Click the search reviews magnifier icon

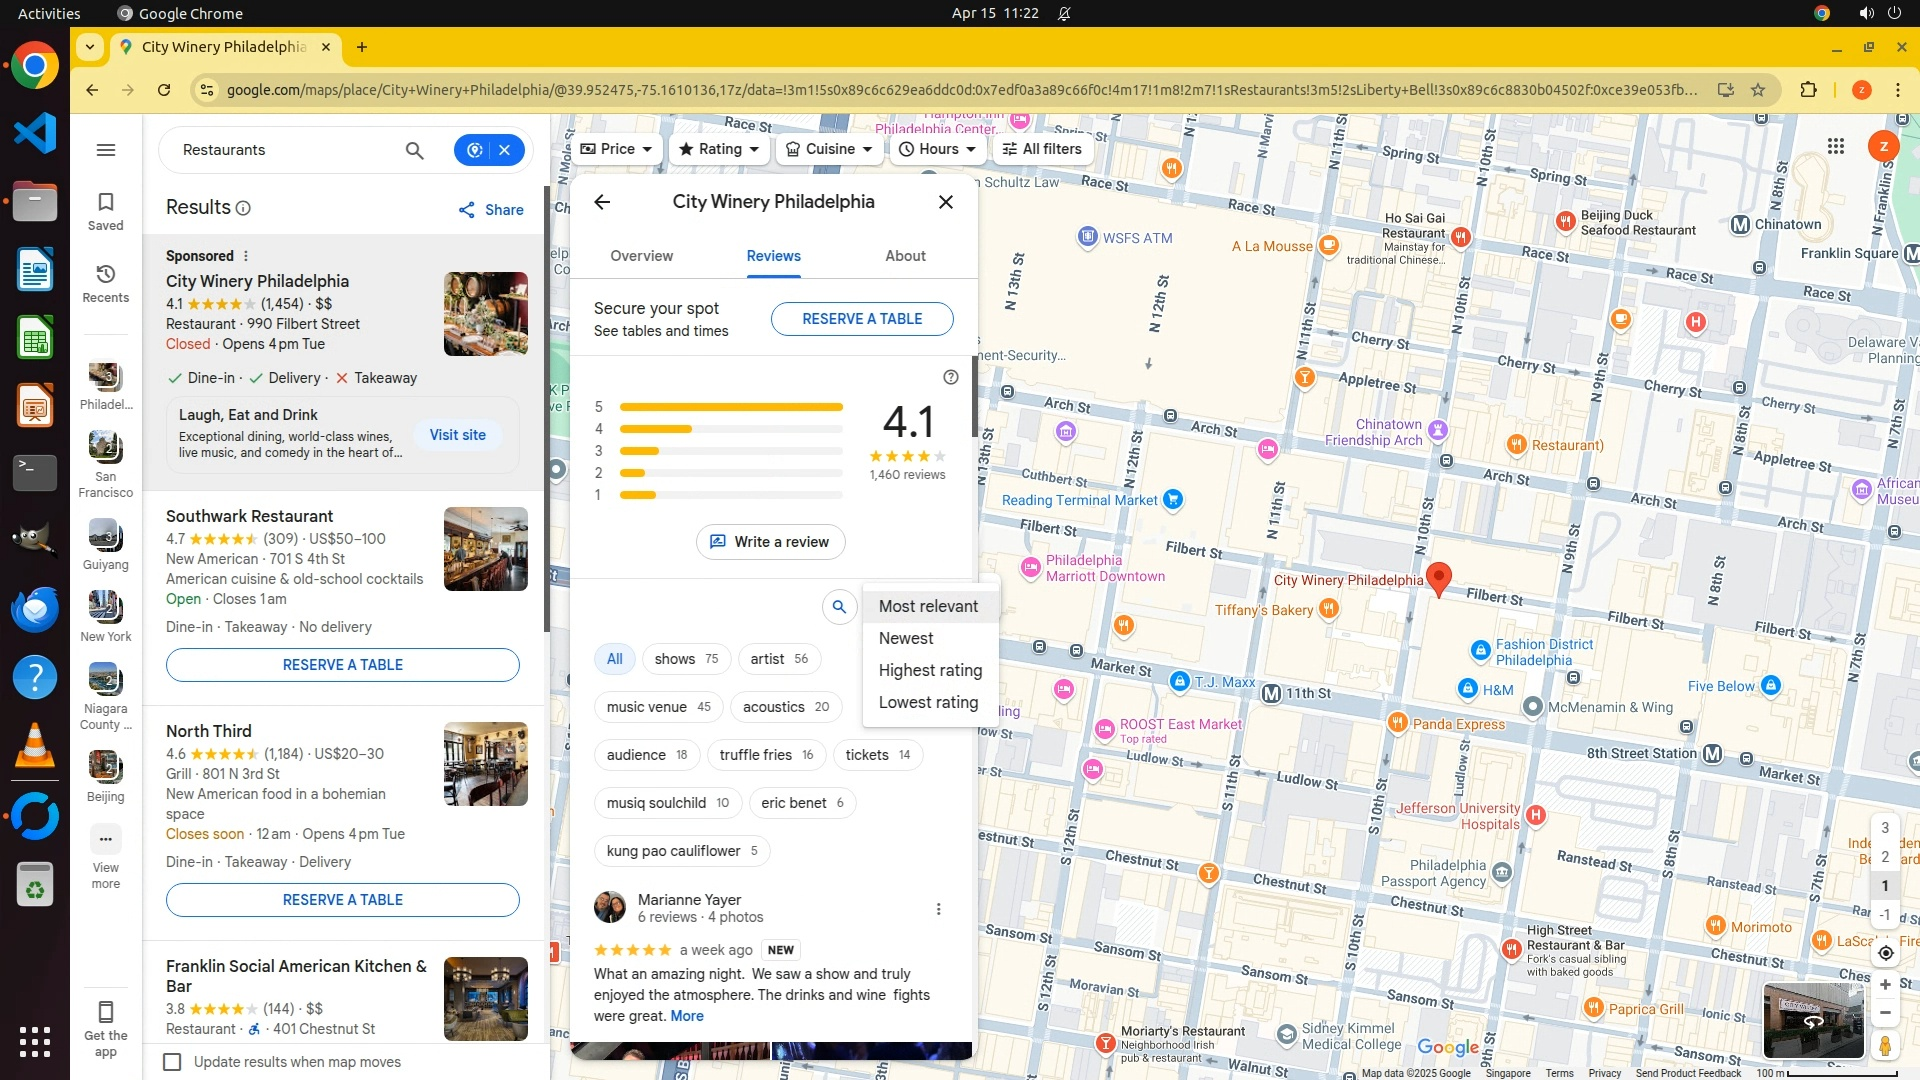click(839, 606)
